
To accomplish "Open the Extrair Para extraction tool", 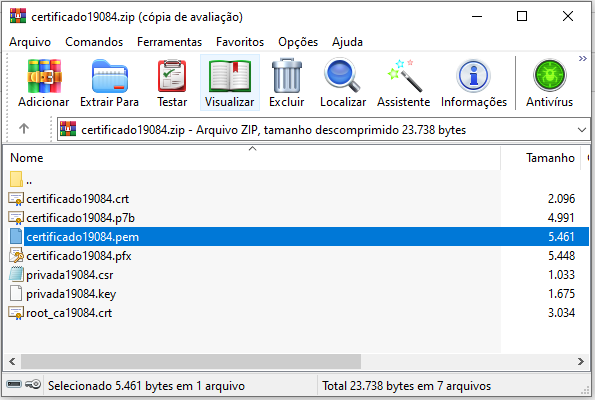I will [x=109, y=83].
